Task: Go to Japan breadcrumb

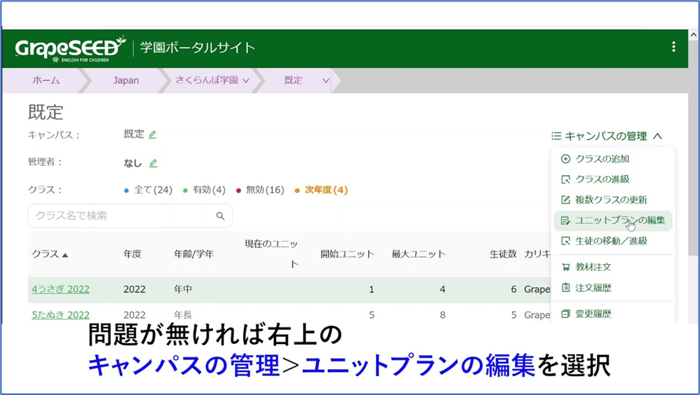Action: pyautogui.click(x=126, y=80)
